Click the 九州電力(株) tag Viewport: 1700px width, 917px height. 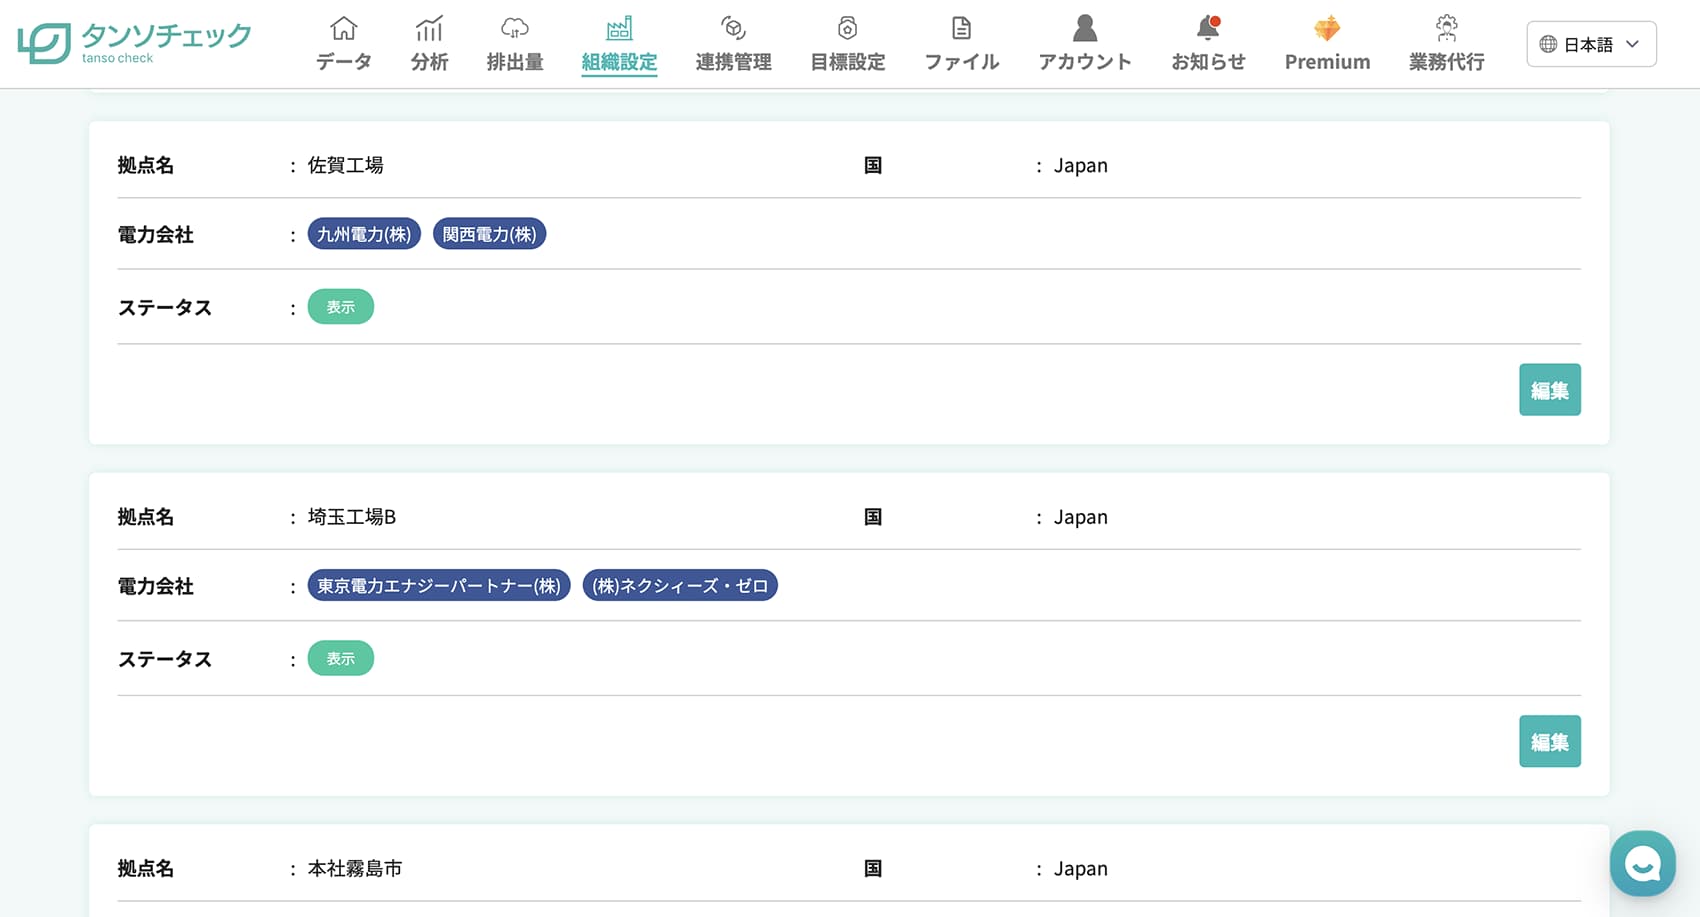point(364,234)
